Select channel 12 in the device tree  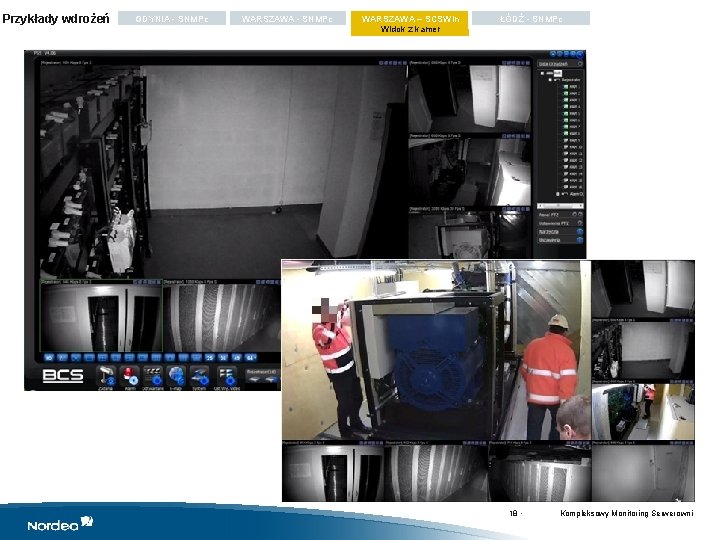572,161
